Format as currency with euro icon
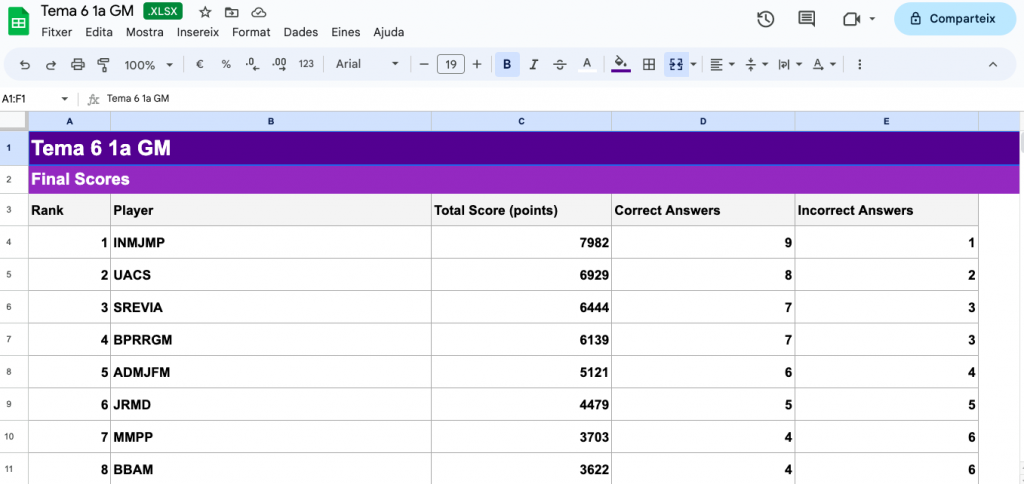The height and width of the screenshot is (484, 1024). (200, 64)
